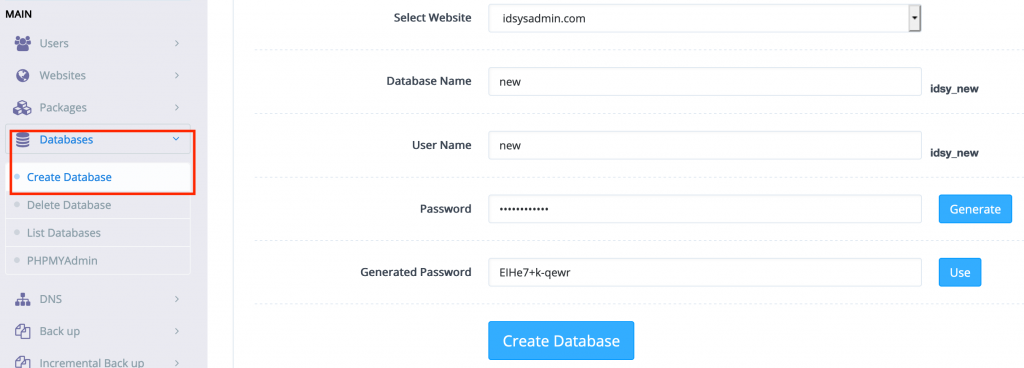Click the Generate password button
The image size is (1024, 368).
pyautogui.click(x=975, y=209)
